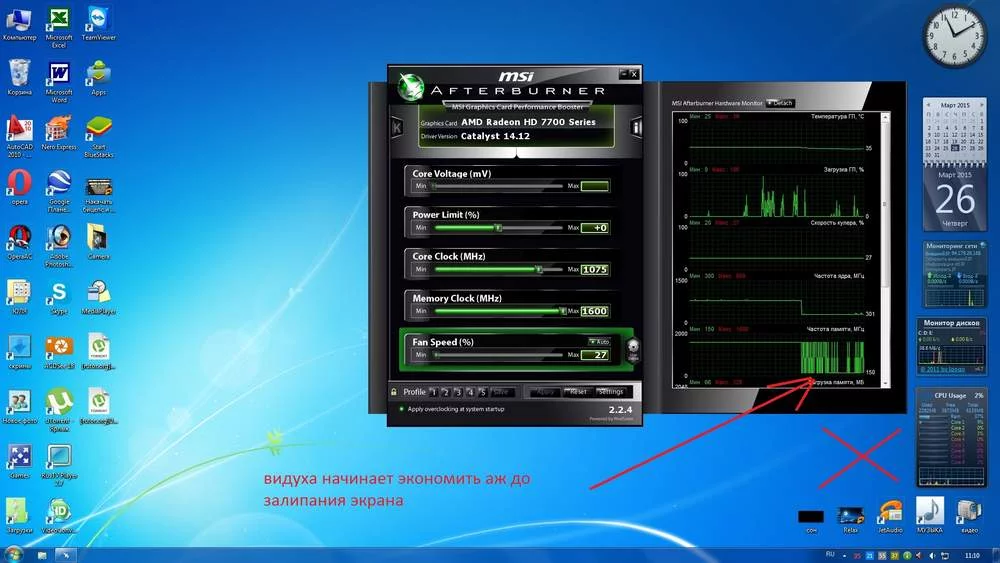Click the calendar gadget next month arrow
This screenshot has height=563, width=1000.
(982, 105)
